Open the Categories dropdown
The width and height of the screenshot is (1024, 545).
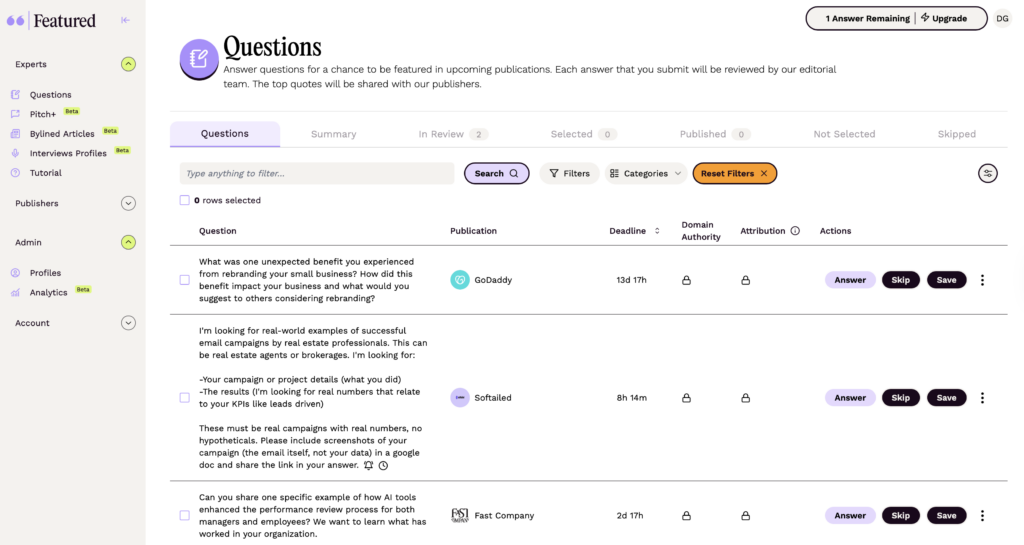646,173
